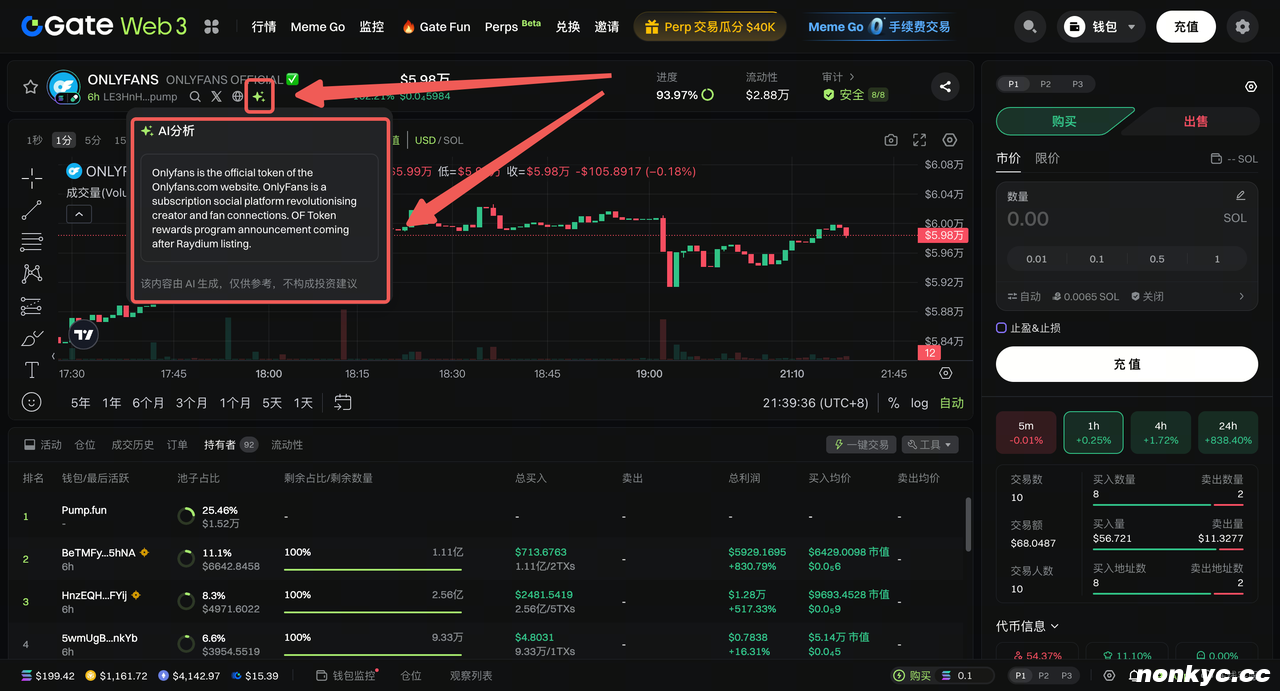Image resolution: width=1280 pixels, height=691 pixels.
Task: Toggle the fullscreen chart icon
Action: [920, 141]
